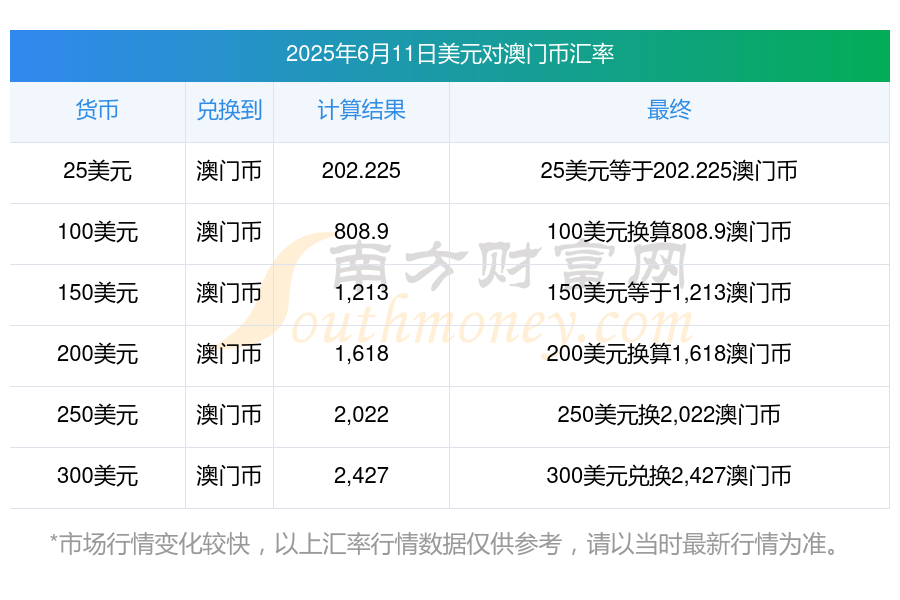Image resolution: width=900 pixels, height=600 pixels.
Task: Click the text 100美元换算808.9澳门币
Action: tap(669, 232)
